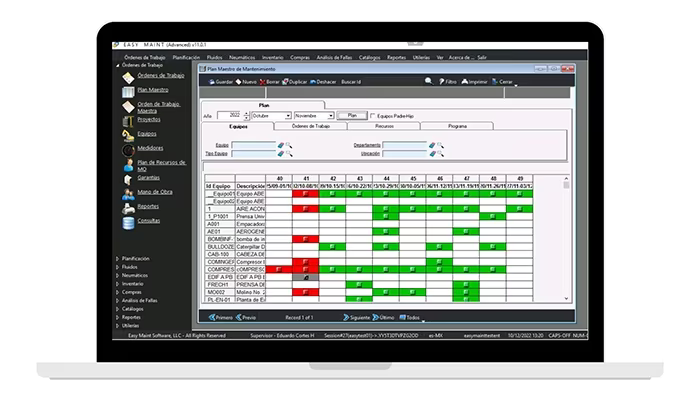Toggle the Equipos Padre-Hijo checkbox
Screen dimensions: 700x400
tap(373, 116)
